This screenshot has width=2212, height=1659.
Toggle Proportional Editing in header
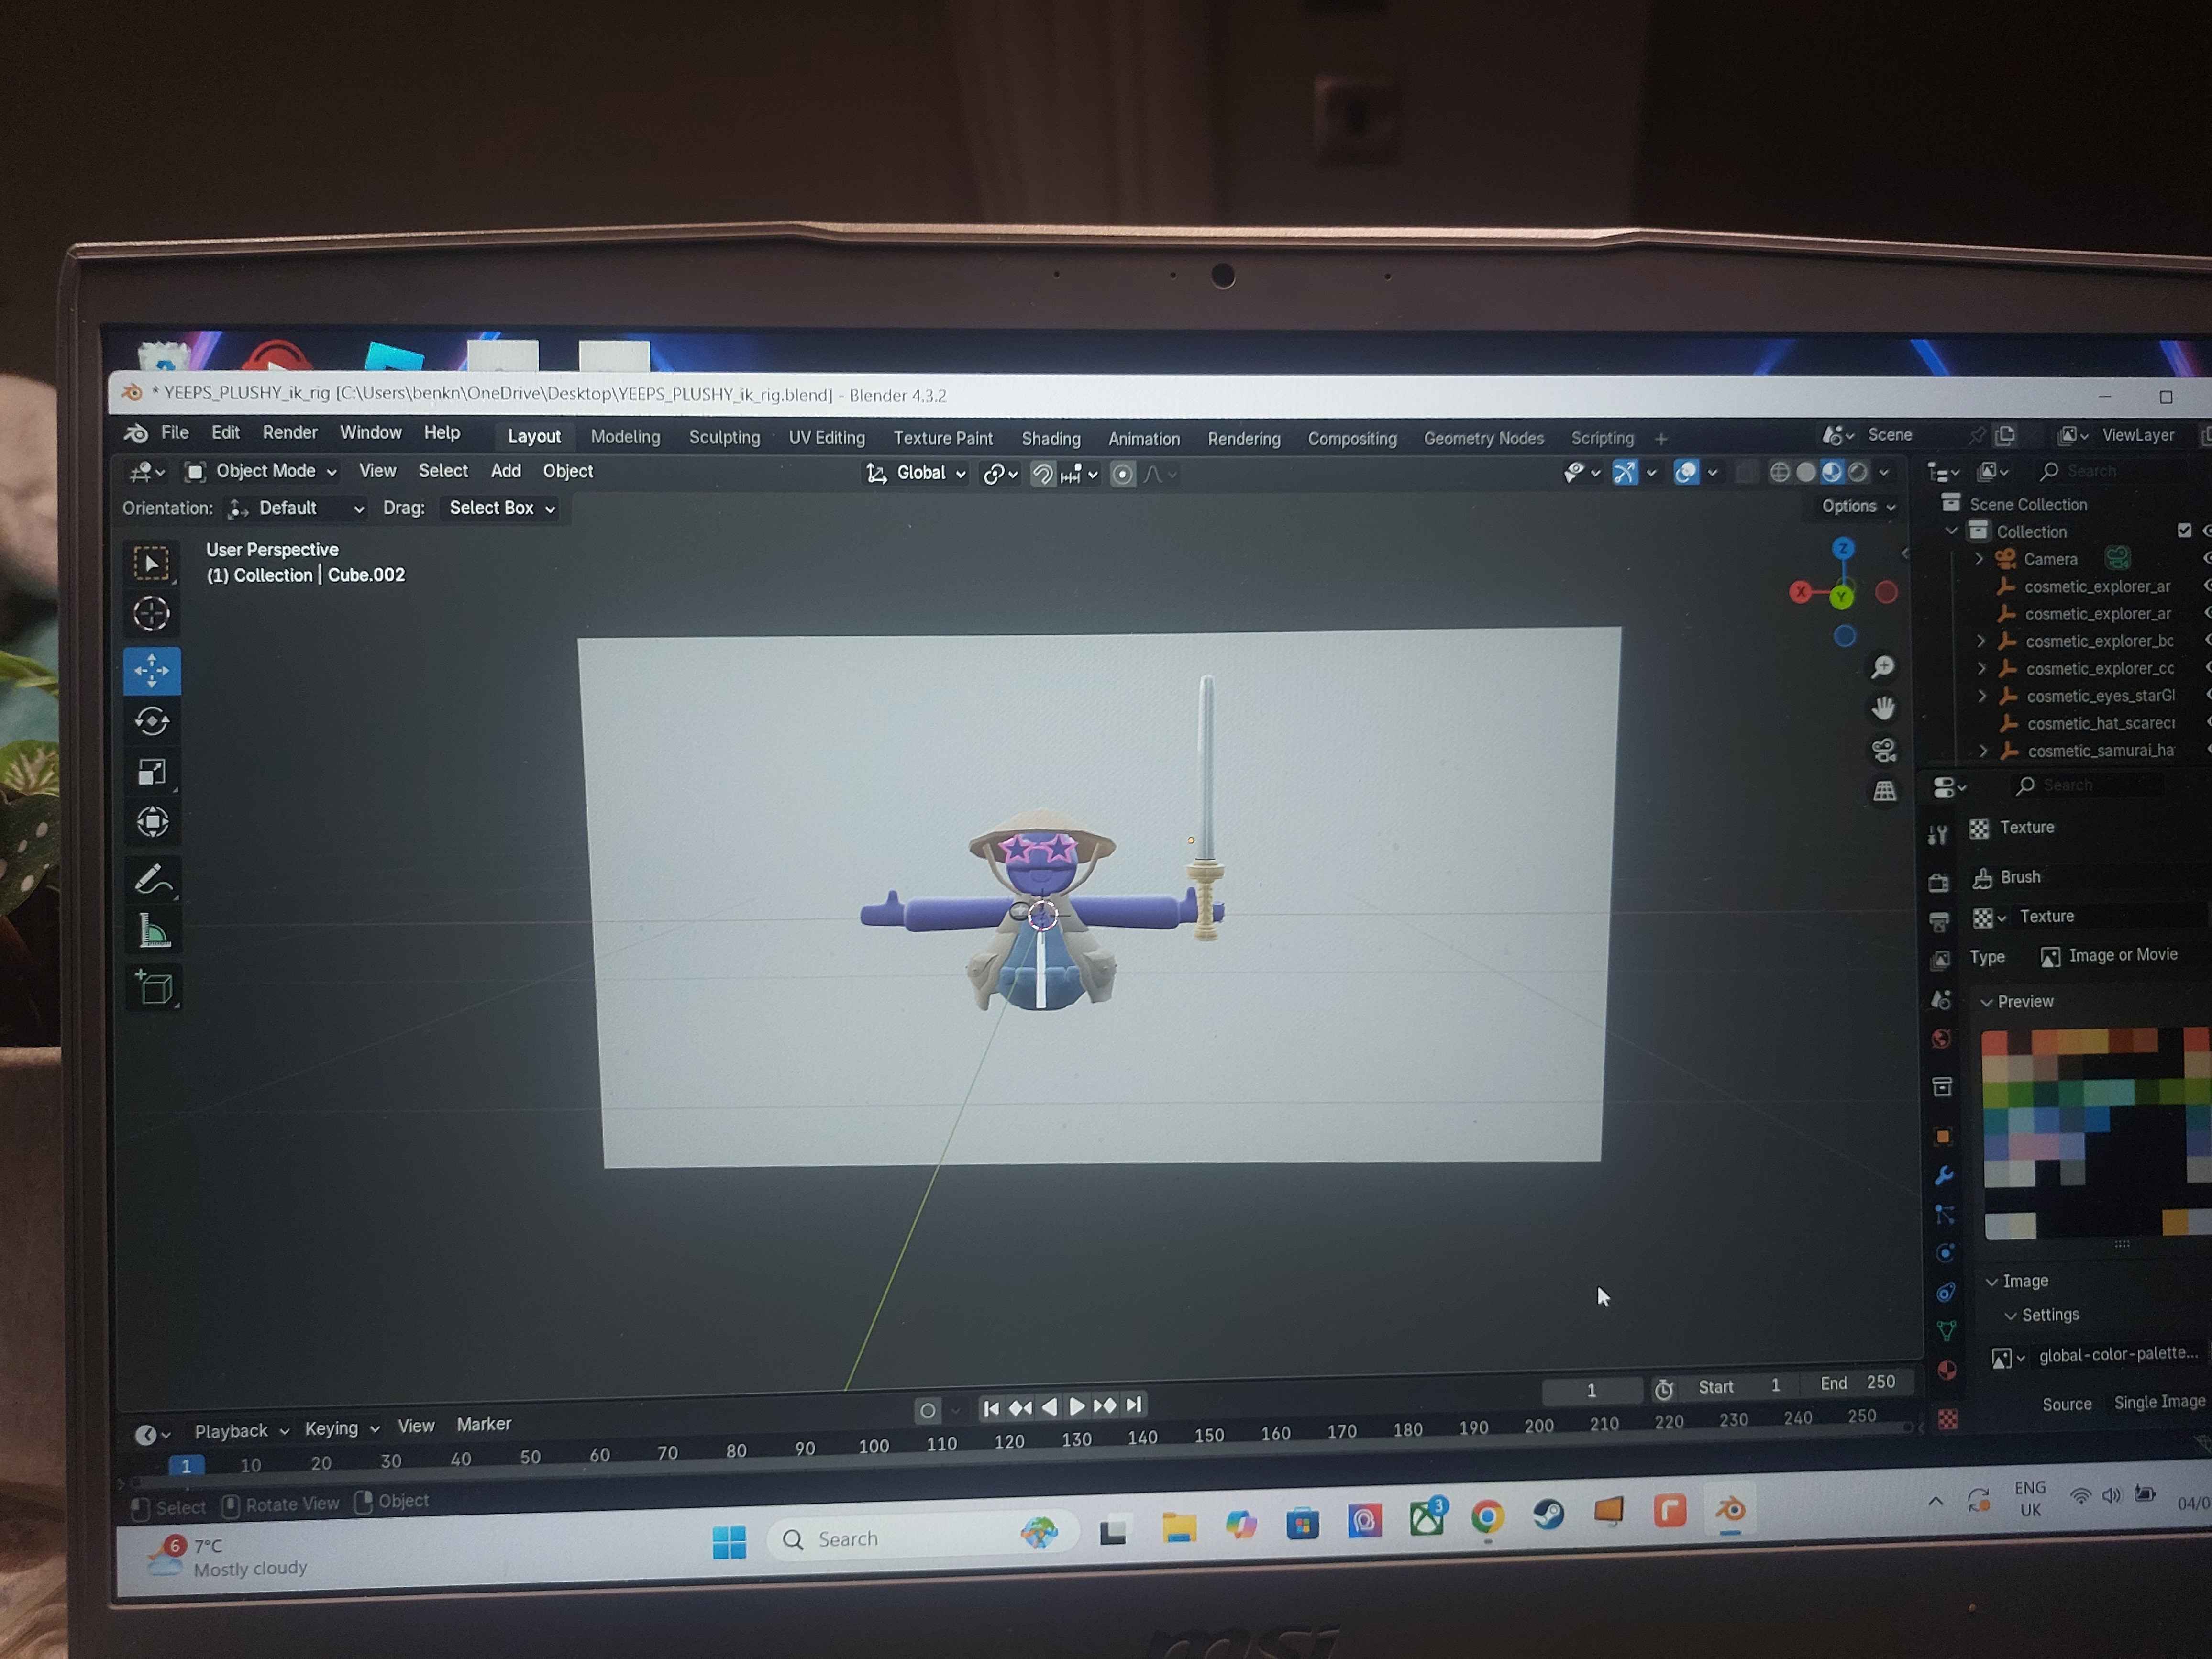[x=1123, y=474]
